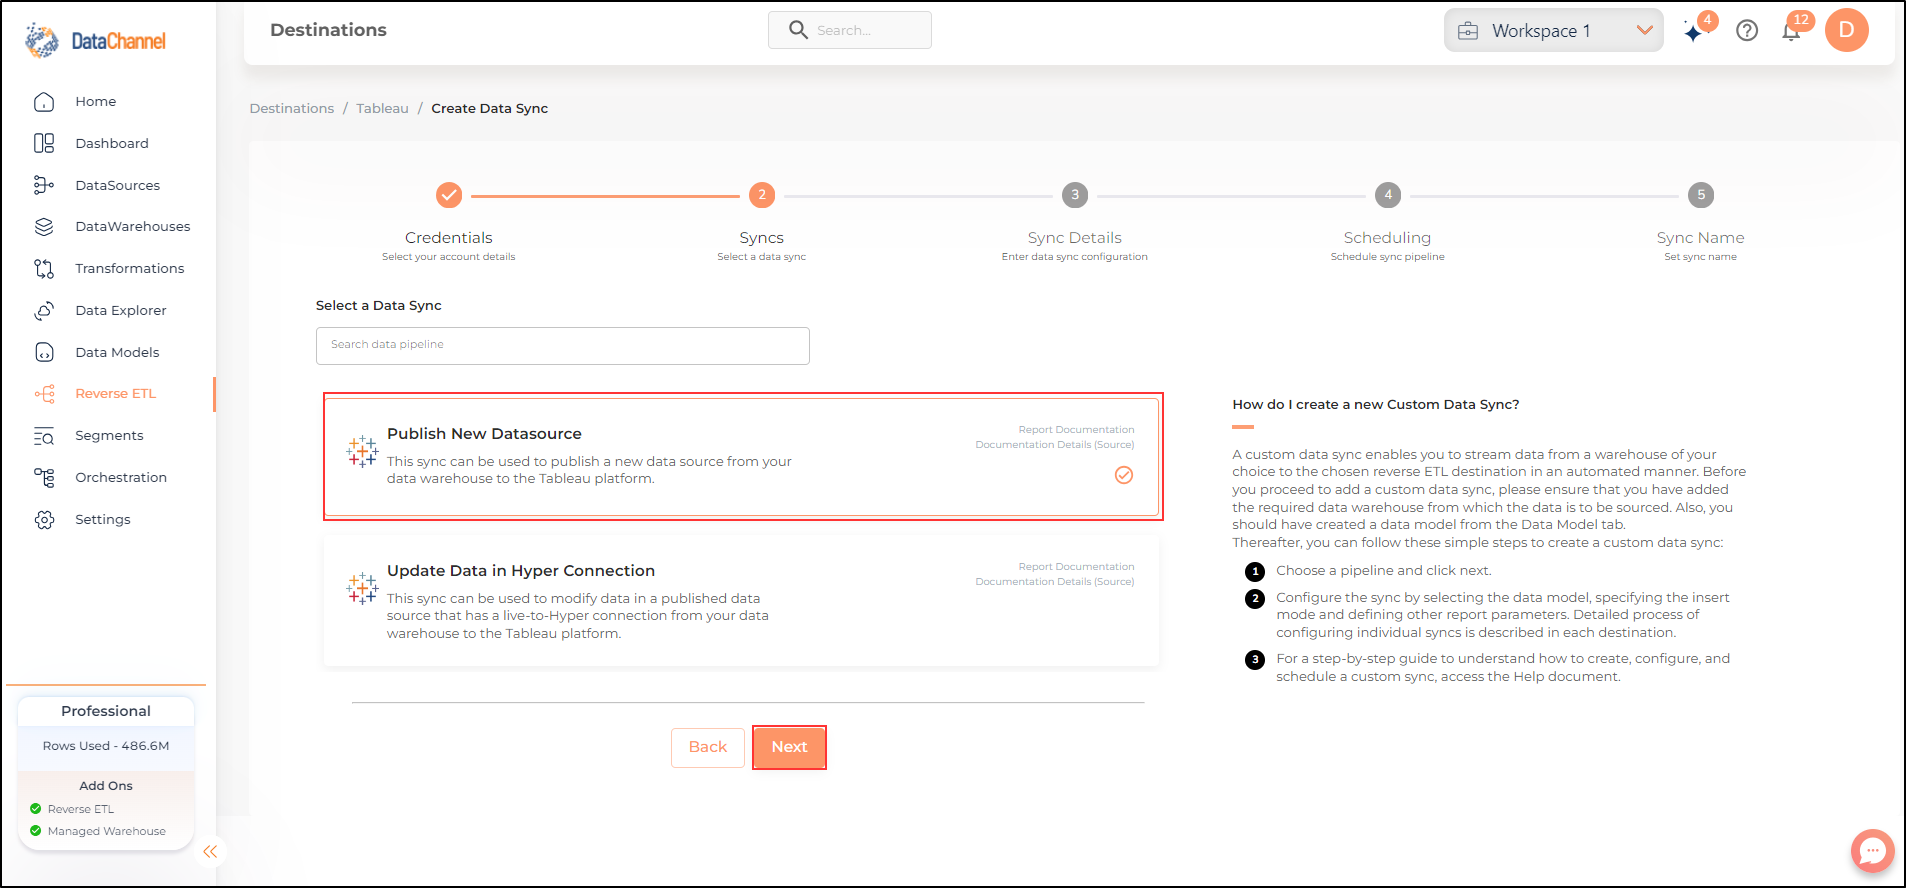The image size is (1906, 888).
Task: Toggle selected checkmark on Publish New Datasource
Action: [1124, 475]
